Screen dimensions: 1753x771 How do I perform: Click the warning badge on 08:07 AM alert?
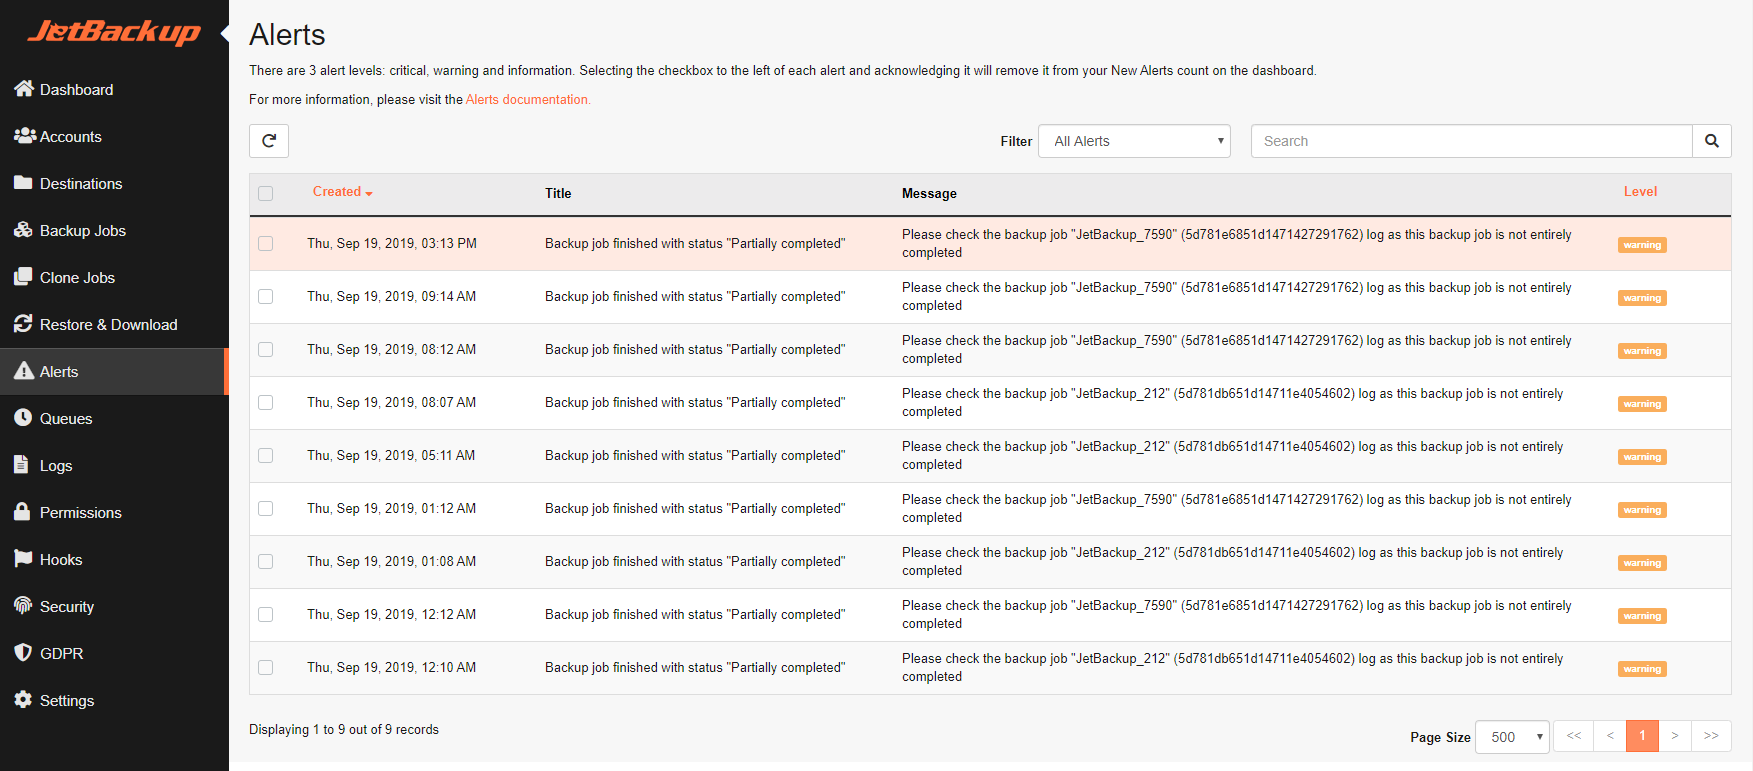(x=1642, y=404)
